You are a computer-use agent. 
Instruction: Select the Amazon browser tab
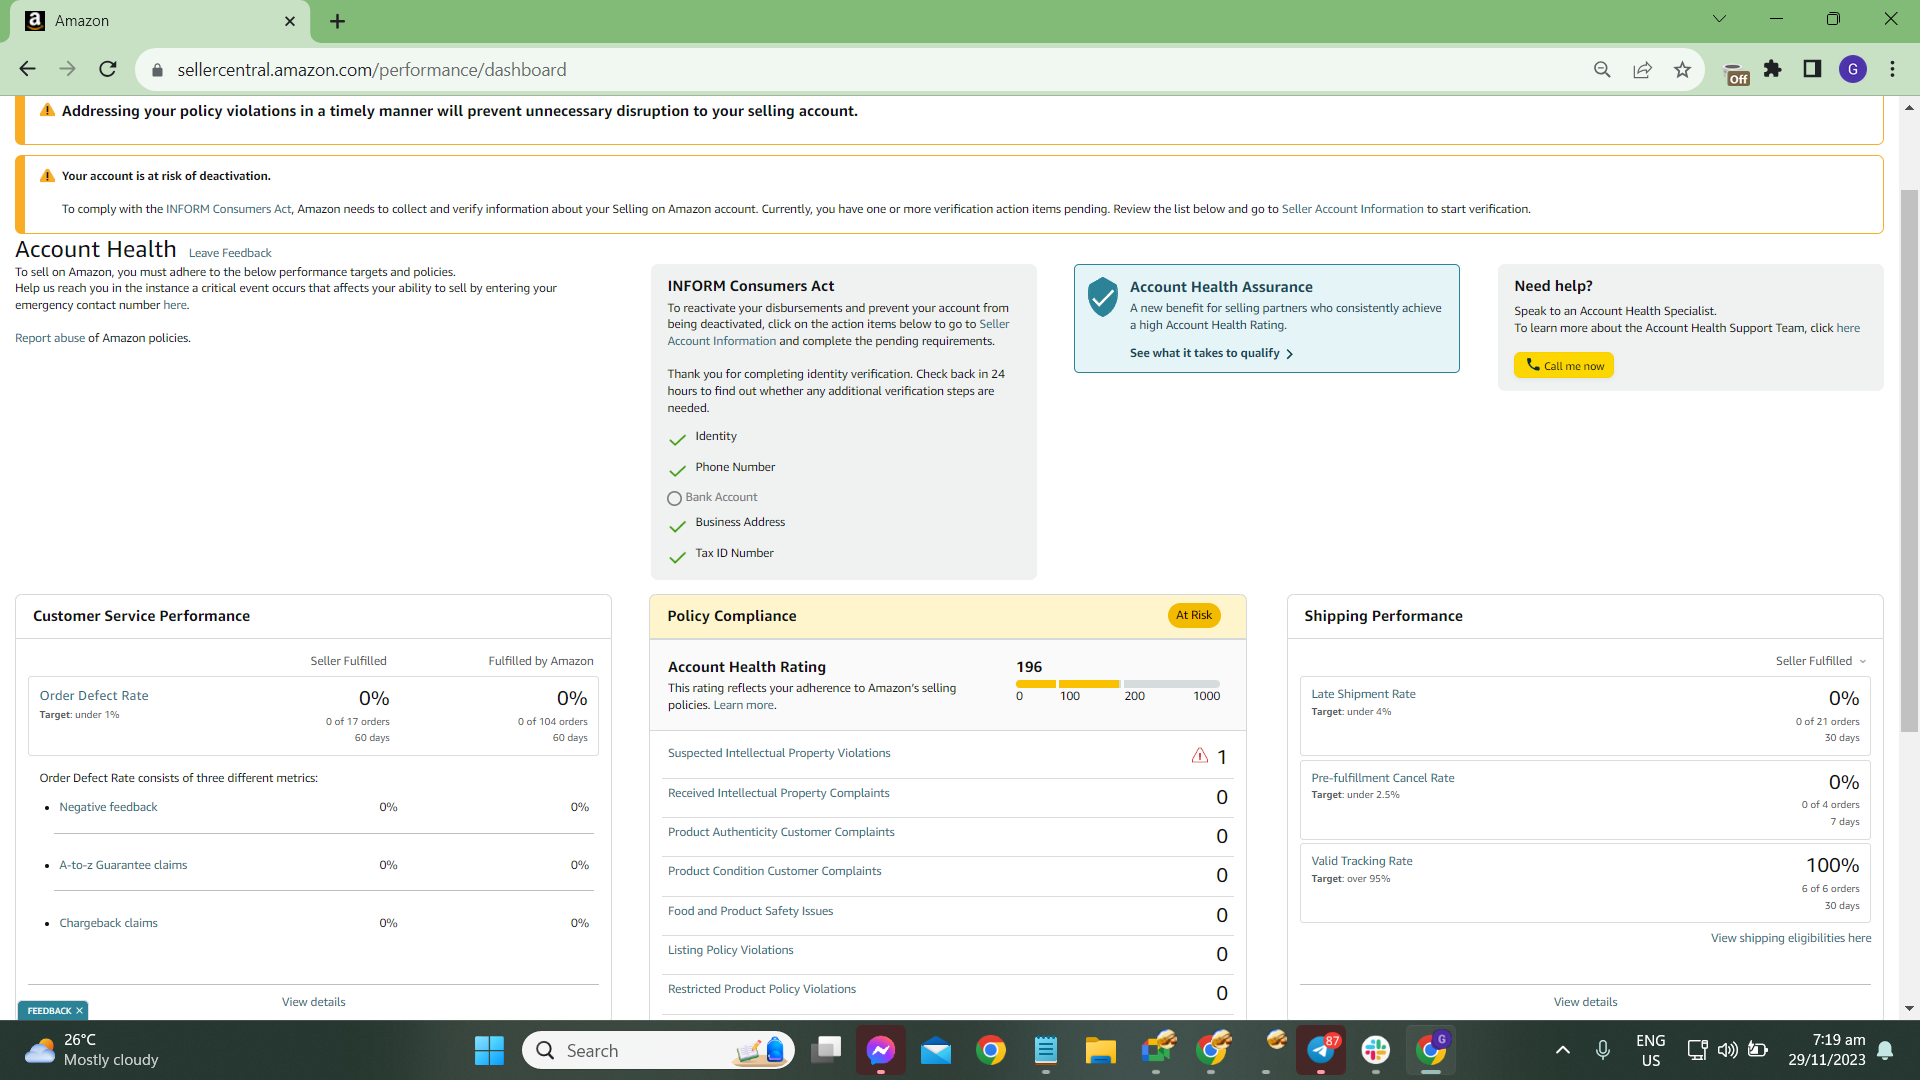(160, 21)
